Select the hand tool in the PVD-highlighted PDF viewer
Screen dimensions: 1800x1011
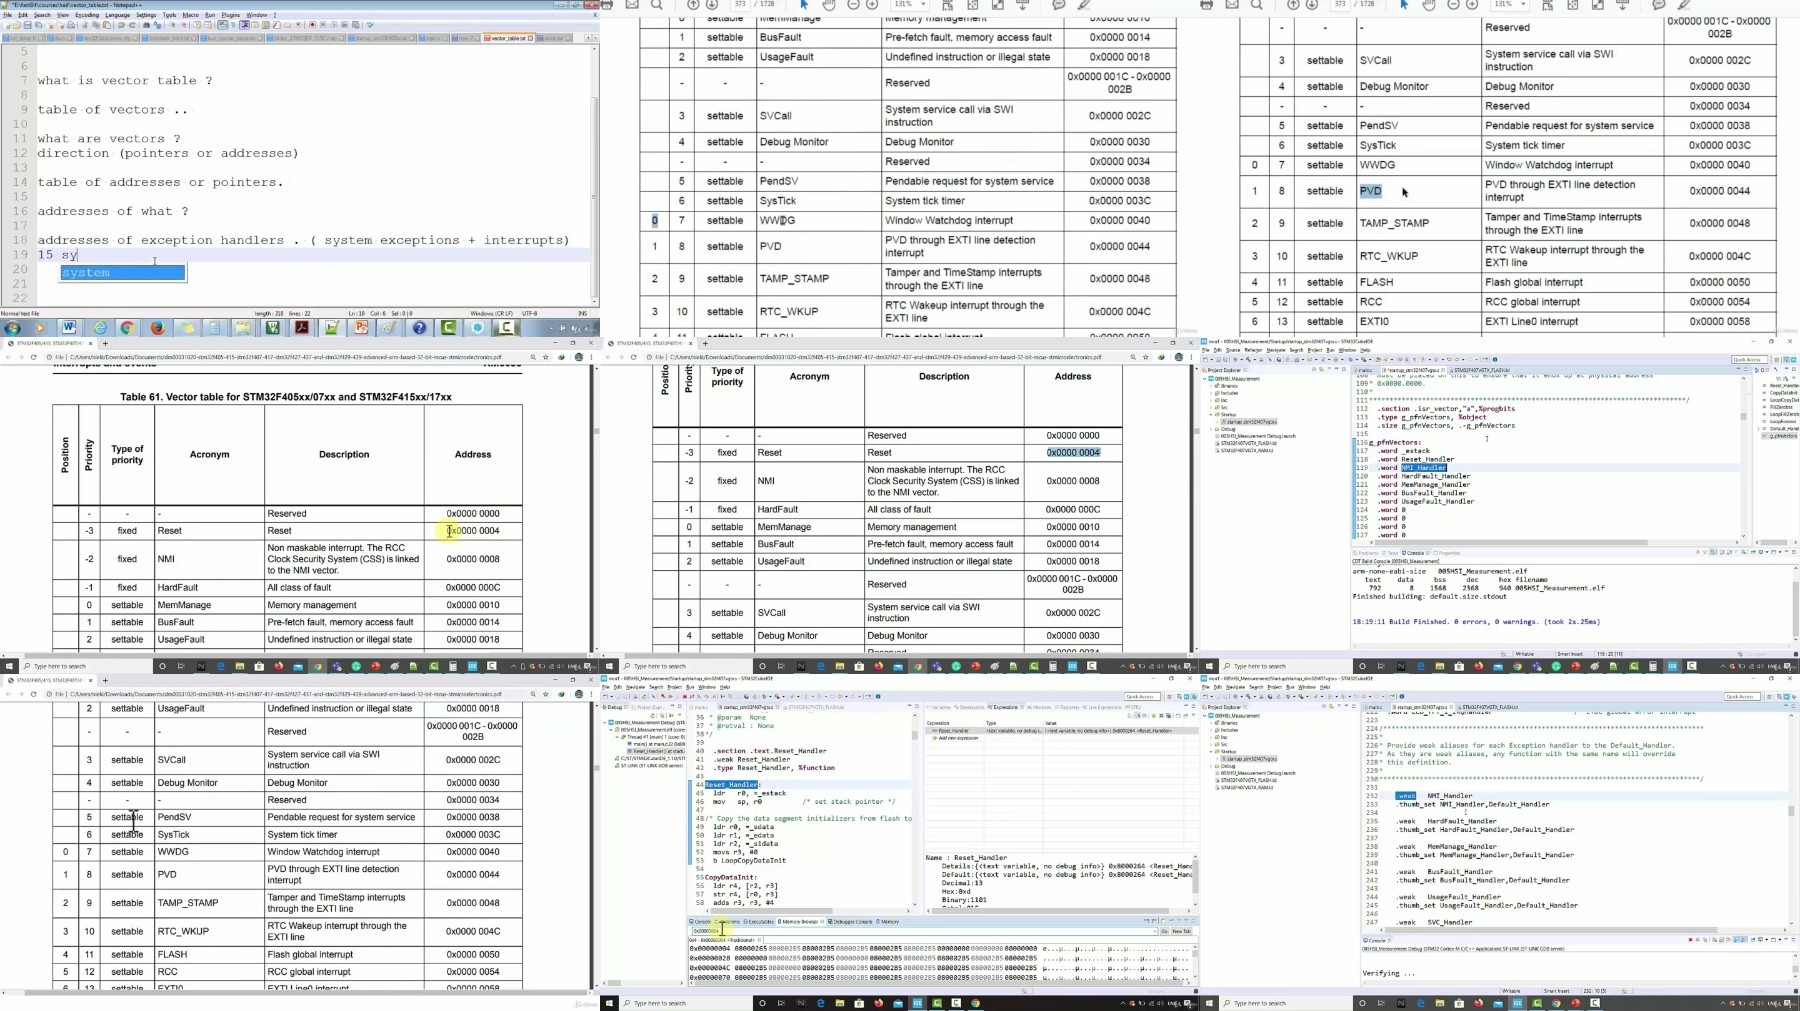pyautogui.click(x=1429, y=5)
